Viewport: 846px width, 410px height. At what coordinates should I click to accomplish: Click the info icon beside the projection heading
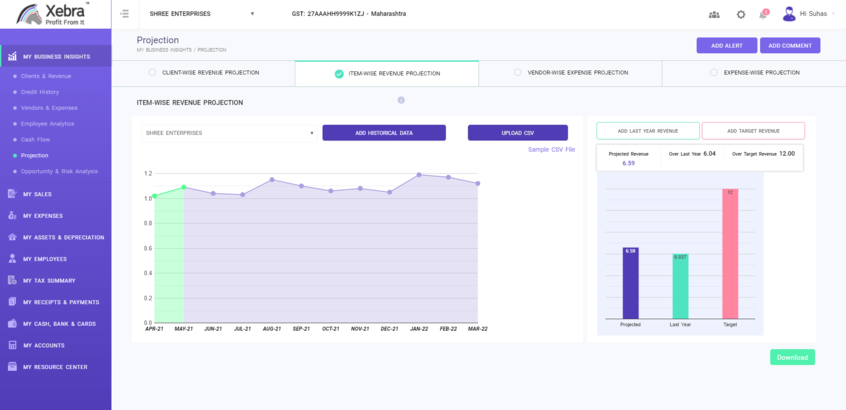401,100
